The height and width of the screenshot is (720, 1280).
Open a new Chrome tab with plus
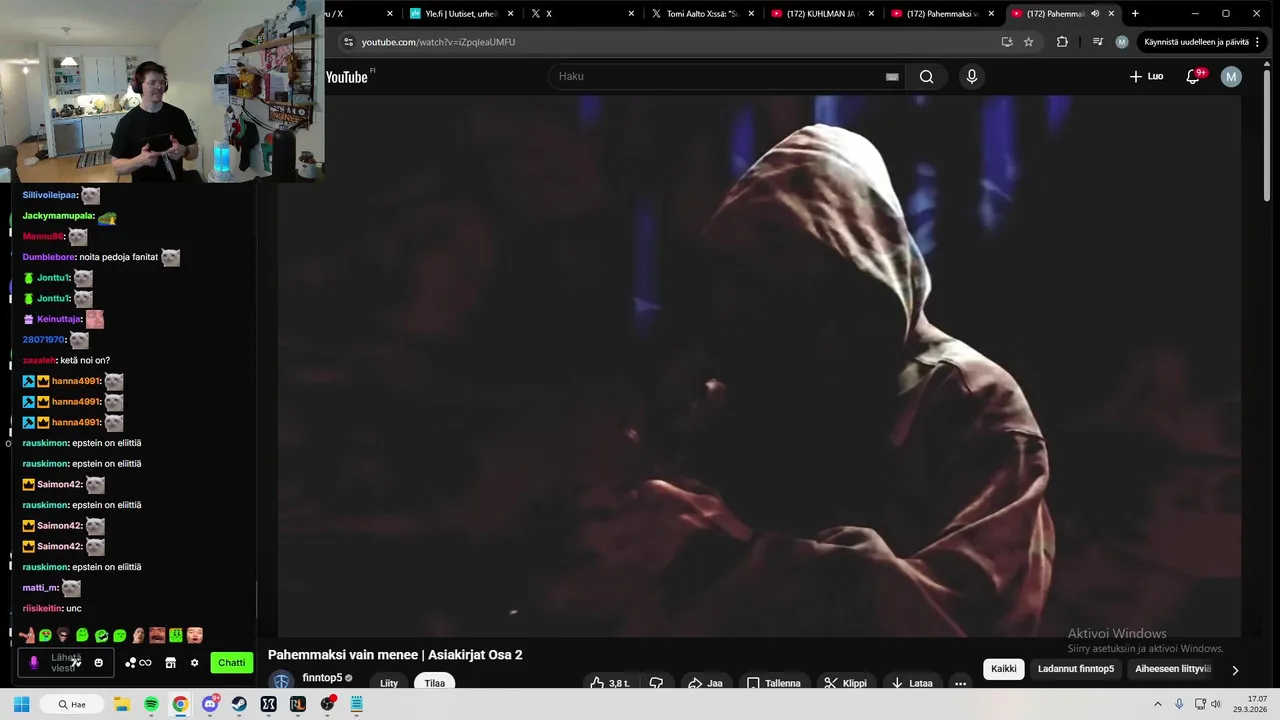[x=1135, y=14]
